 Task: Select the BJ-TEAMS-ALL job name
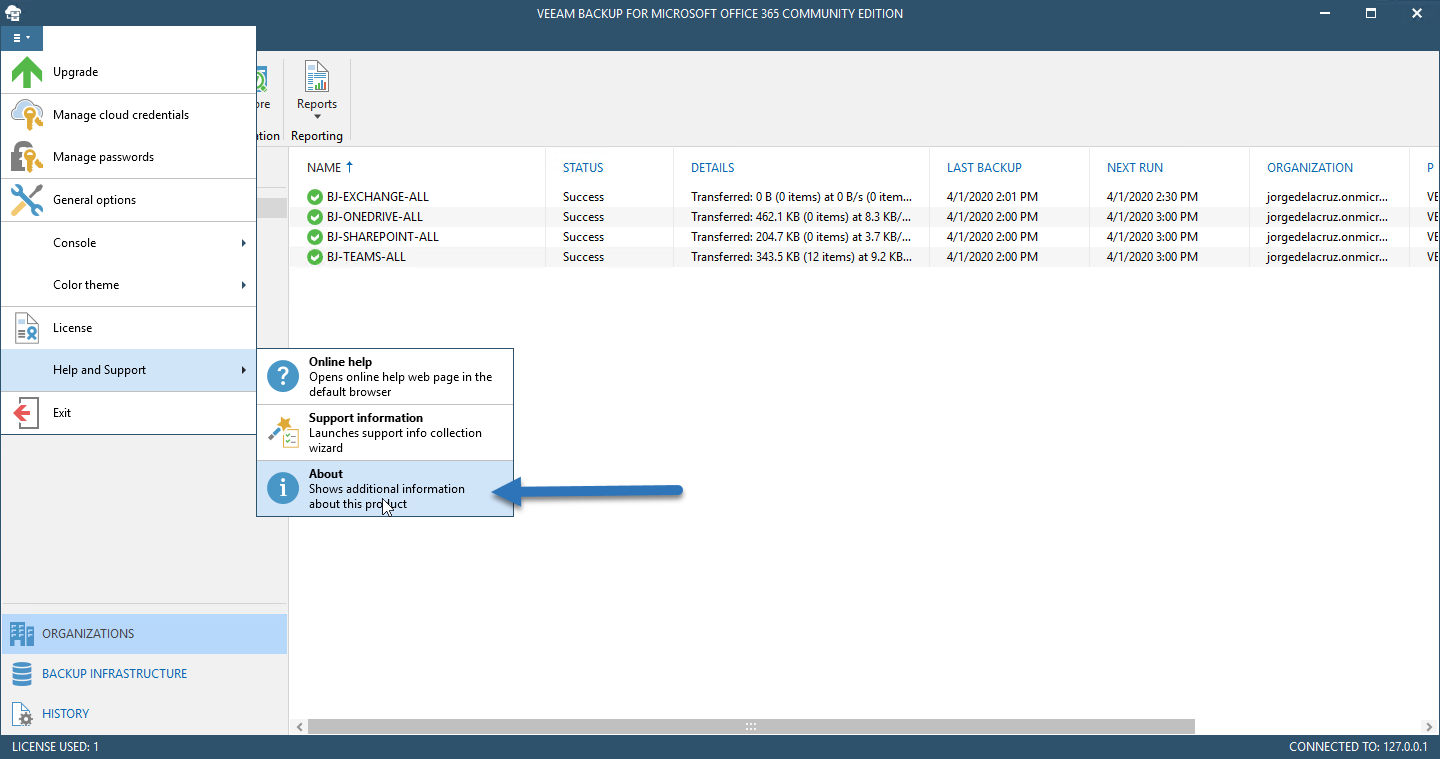tap(366, 257)
